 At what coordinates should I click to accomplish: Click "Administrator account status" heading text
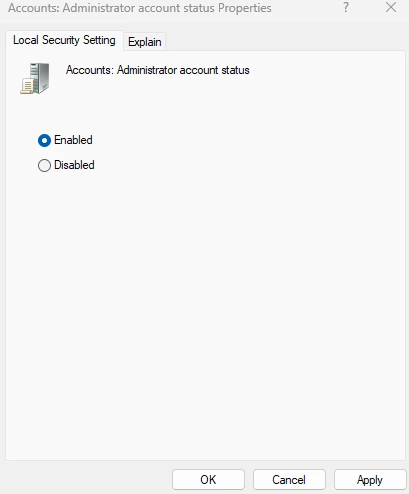pos(183,70)
